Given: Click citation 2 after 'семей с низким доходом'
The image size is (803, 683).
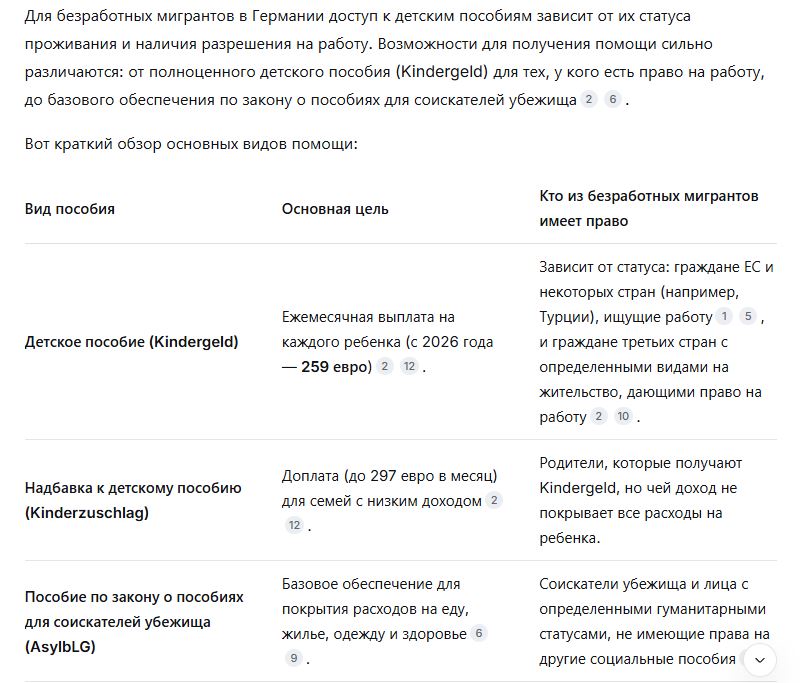Looking at the screenshot, I should pyautogui.click(x=494, y=500).
